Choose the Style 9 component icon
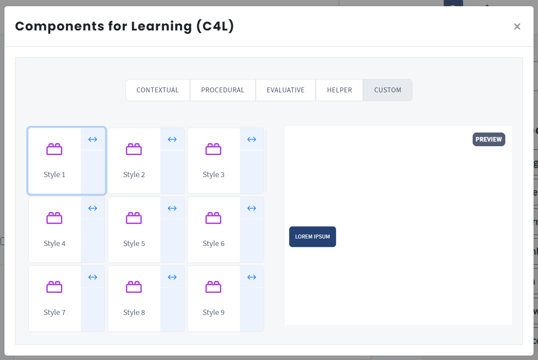Viewport: 538px width, 360px height. coord(213,287)
